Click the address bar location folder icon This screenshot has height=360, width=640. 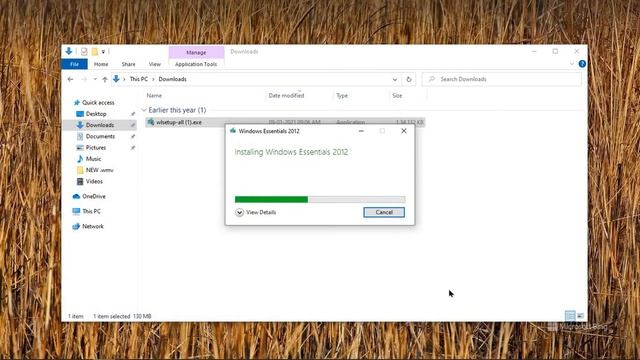[x=116, y=79]
